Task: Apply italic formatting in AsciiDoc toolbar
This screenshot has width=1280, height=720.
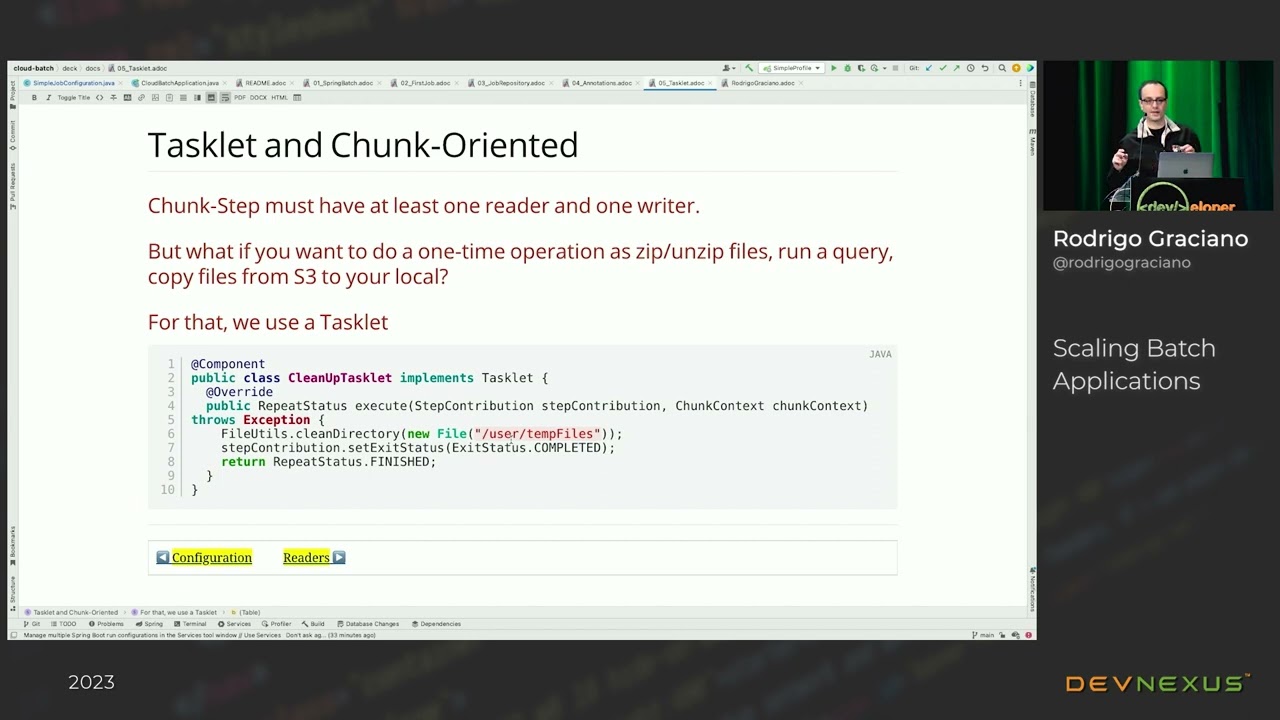Action: [x=48, y=97]
